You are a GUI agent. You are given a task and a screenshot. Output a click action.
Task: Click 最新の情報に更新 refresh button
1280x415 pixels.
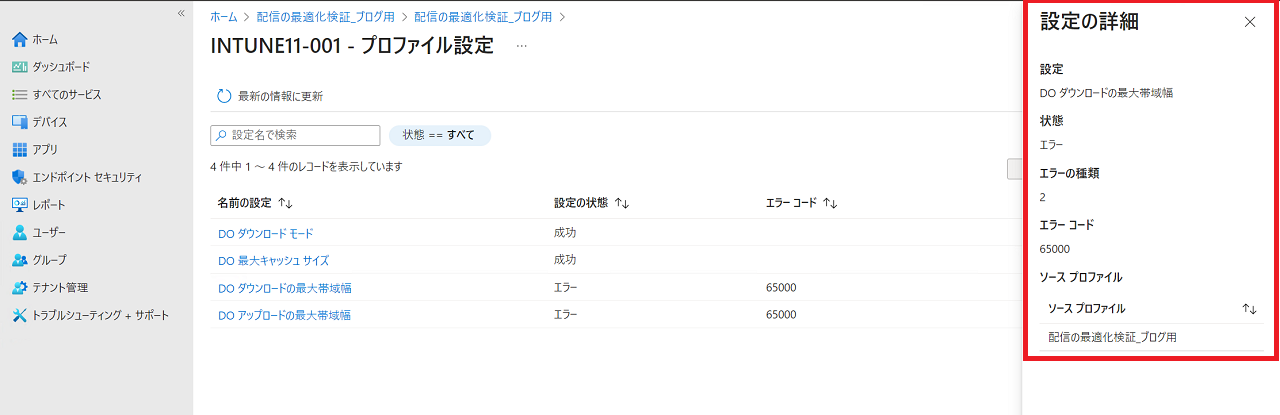tap(270, 96)
